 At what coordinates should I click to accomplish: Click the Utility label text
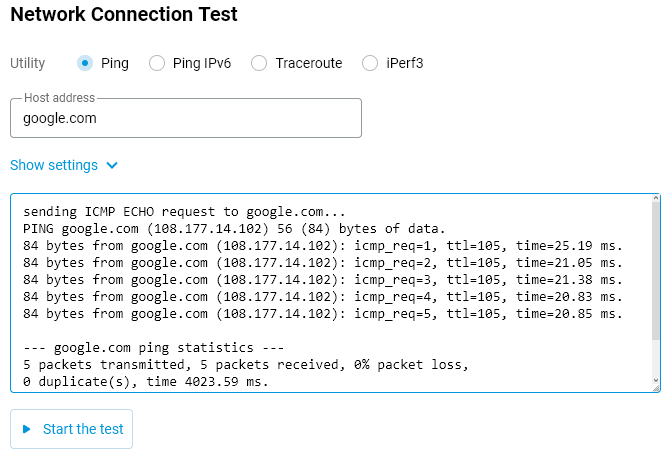[x=28, y=63]
